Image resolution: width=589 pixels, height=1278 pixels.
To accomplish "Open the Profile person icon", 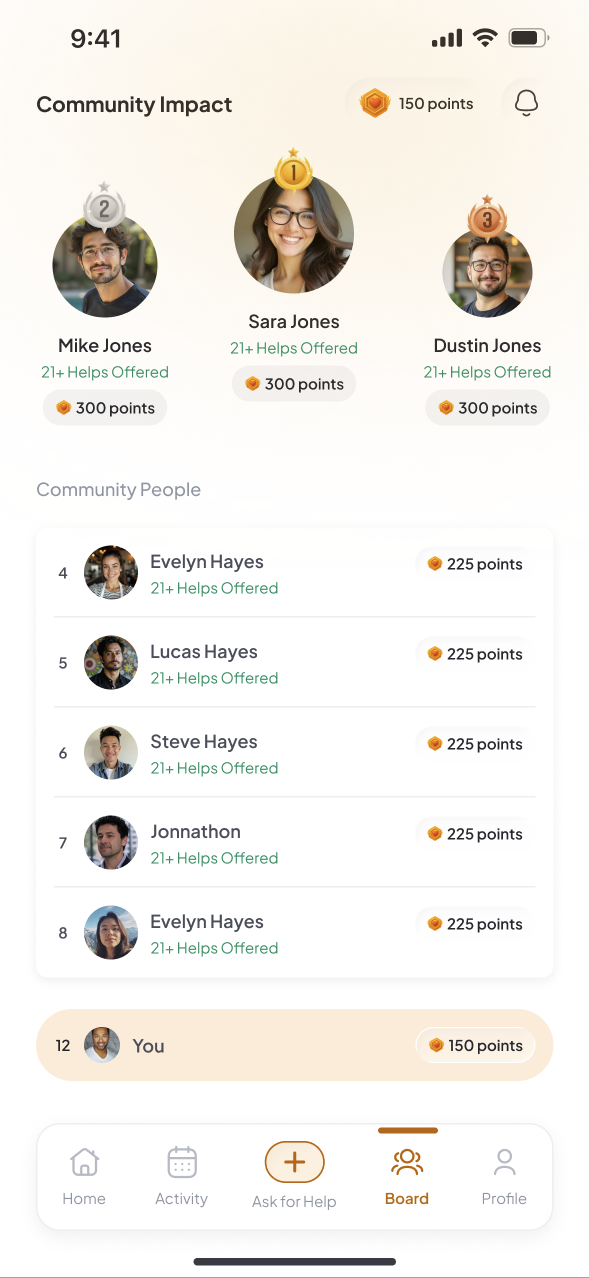I will tap(504, 1162).
